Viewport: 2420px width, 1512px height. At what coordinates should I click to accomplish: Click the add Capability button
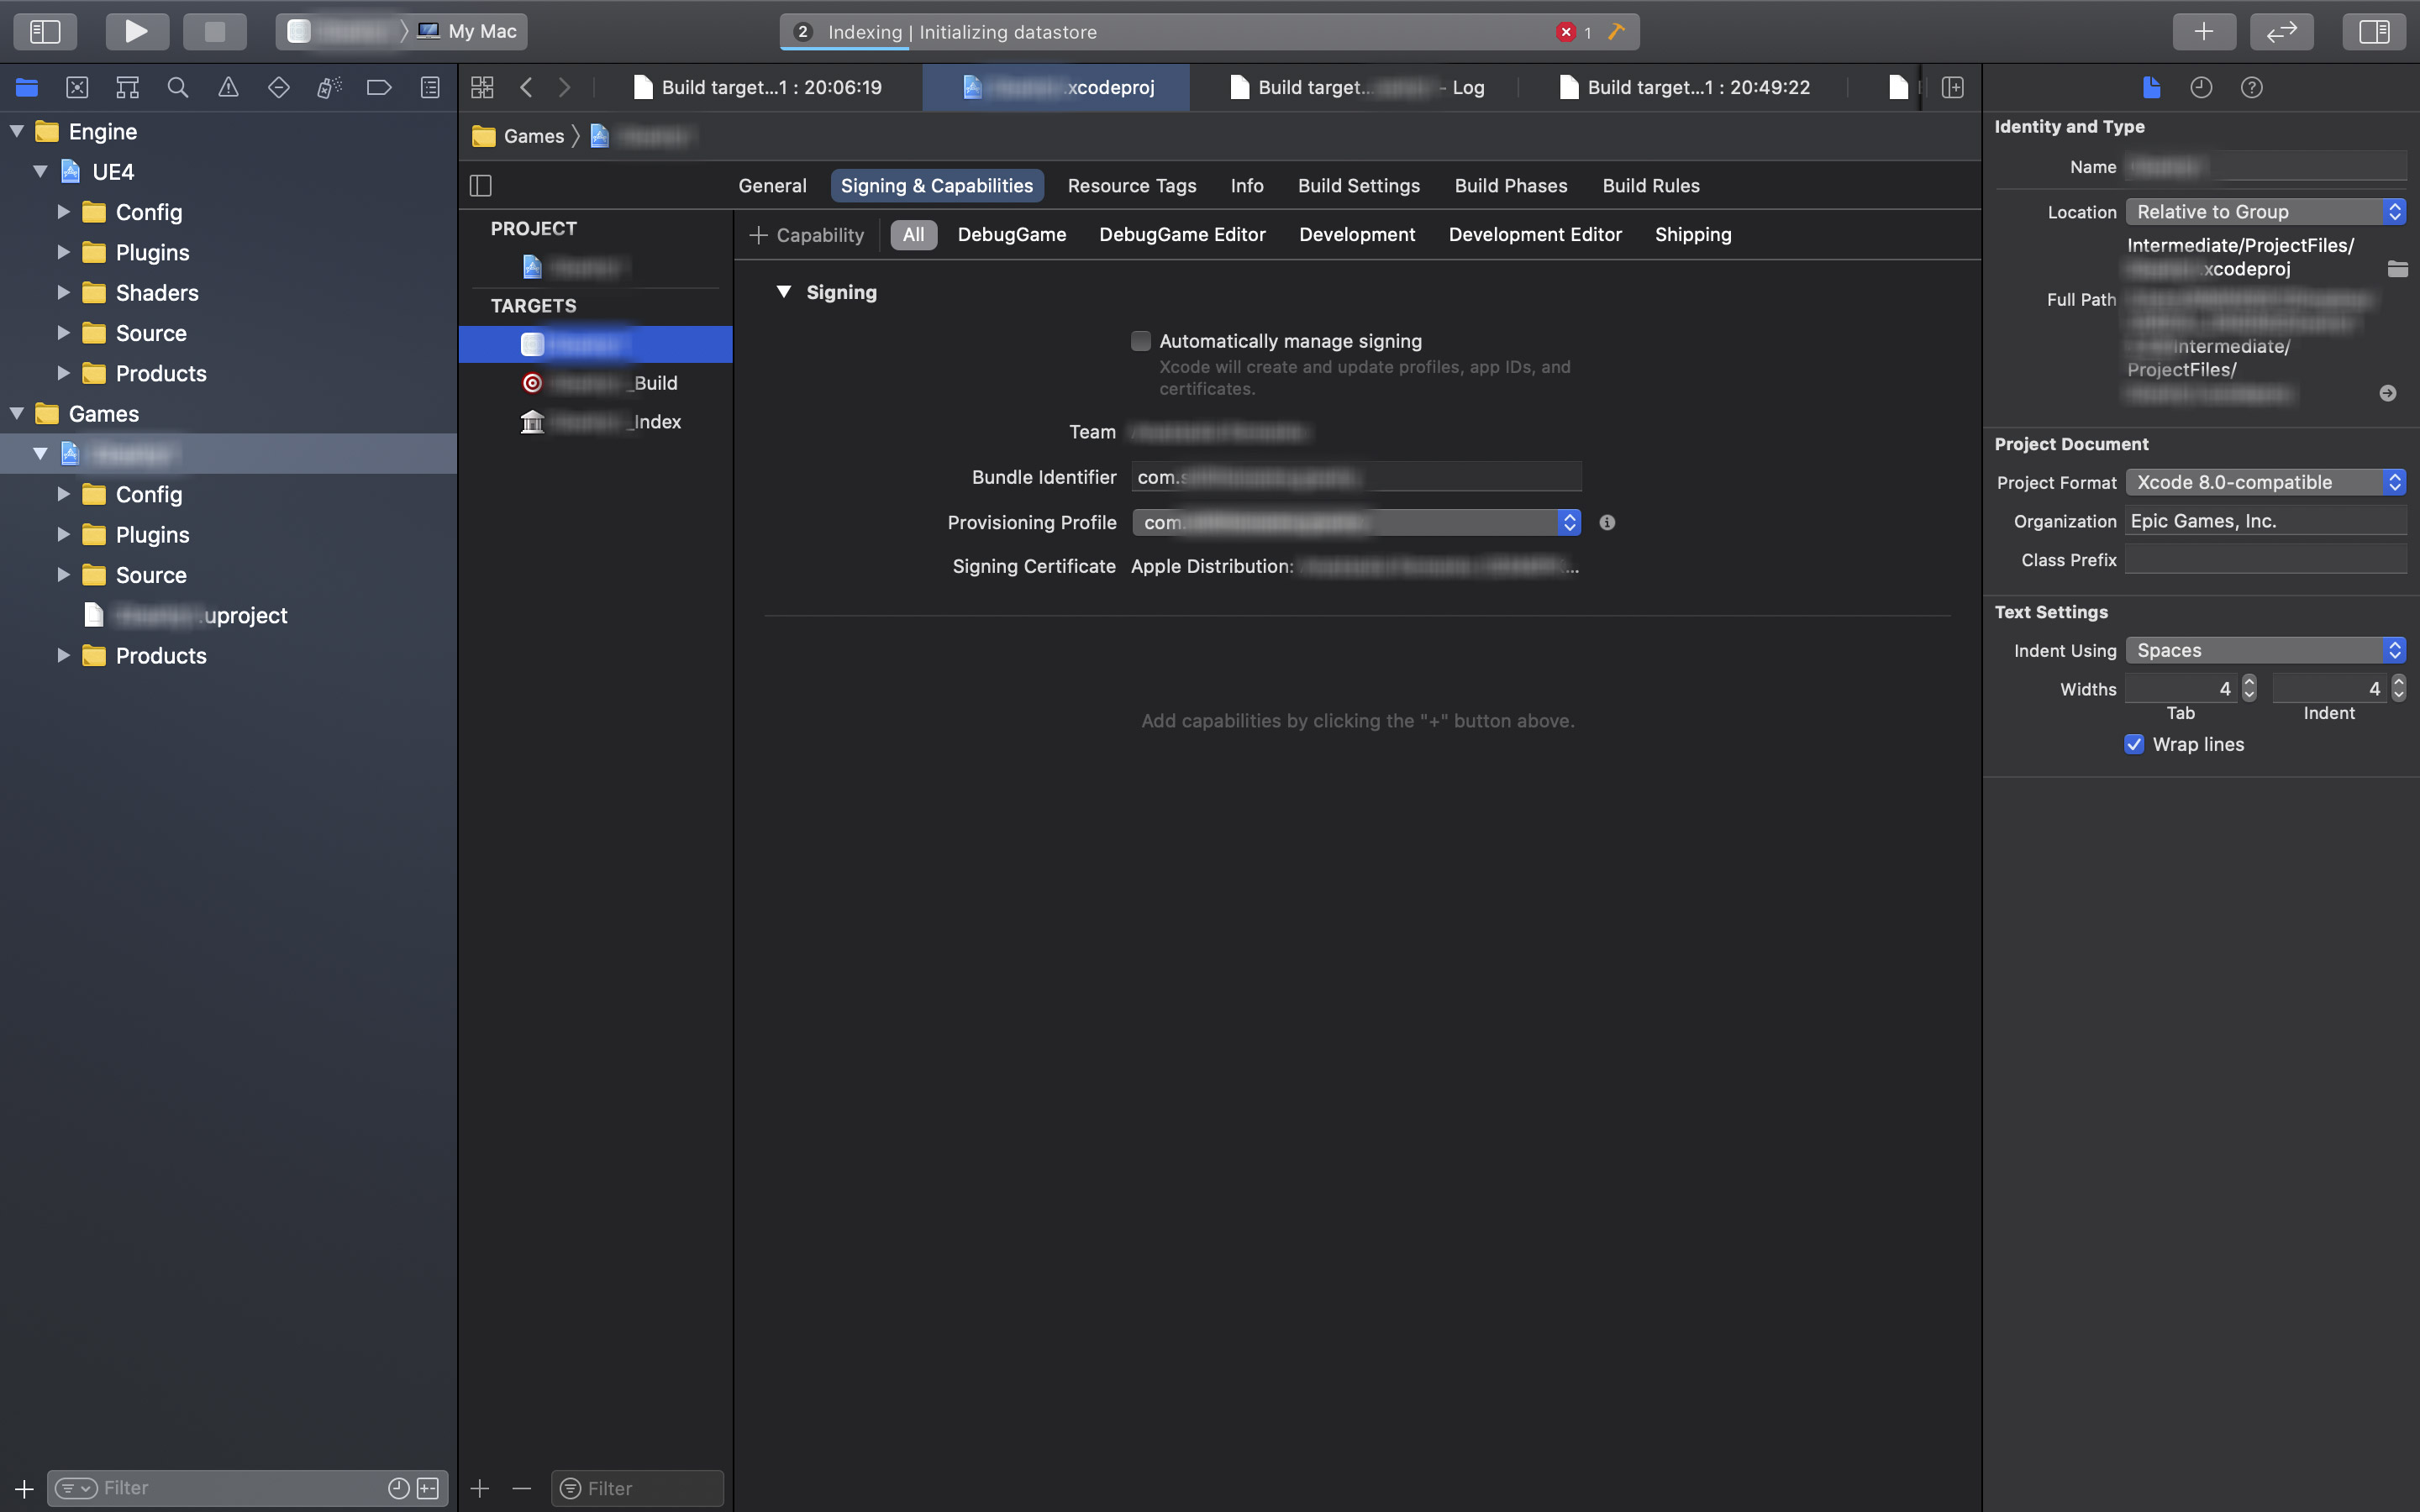pos(806,235)
